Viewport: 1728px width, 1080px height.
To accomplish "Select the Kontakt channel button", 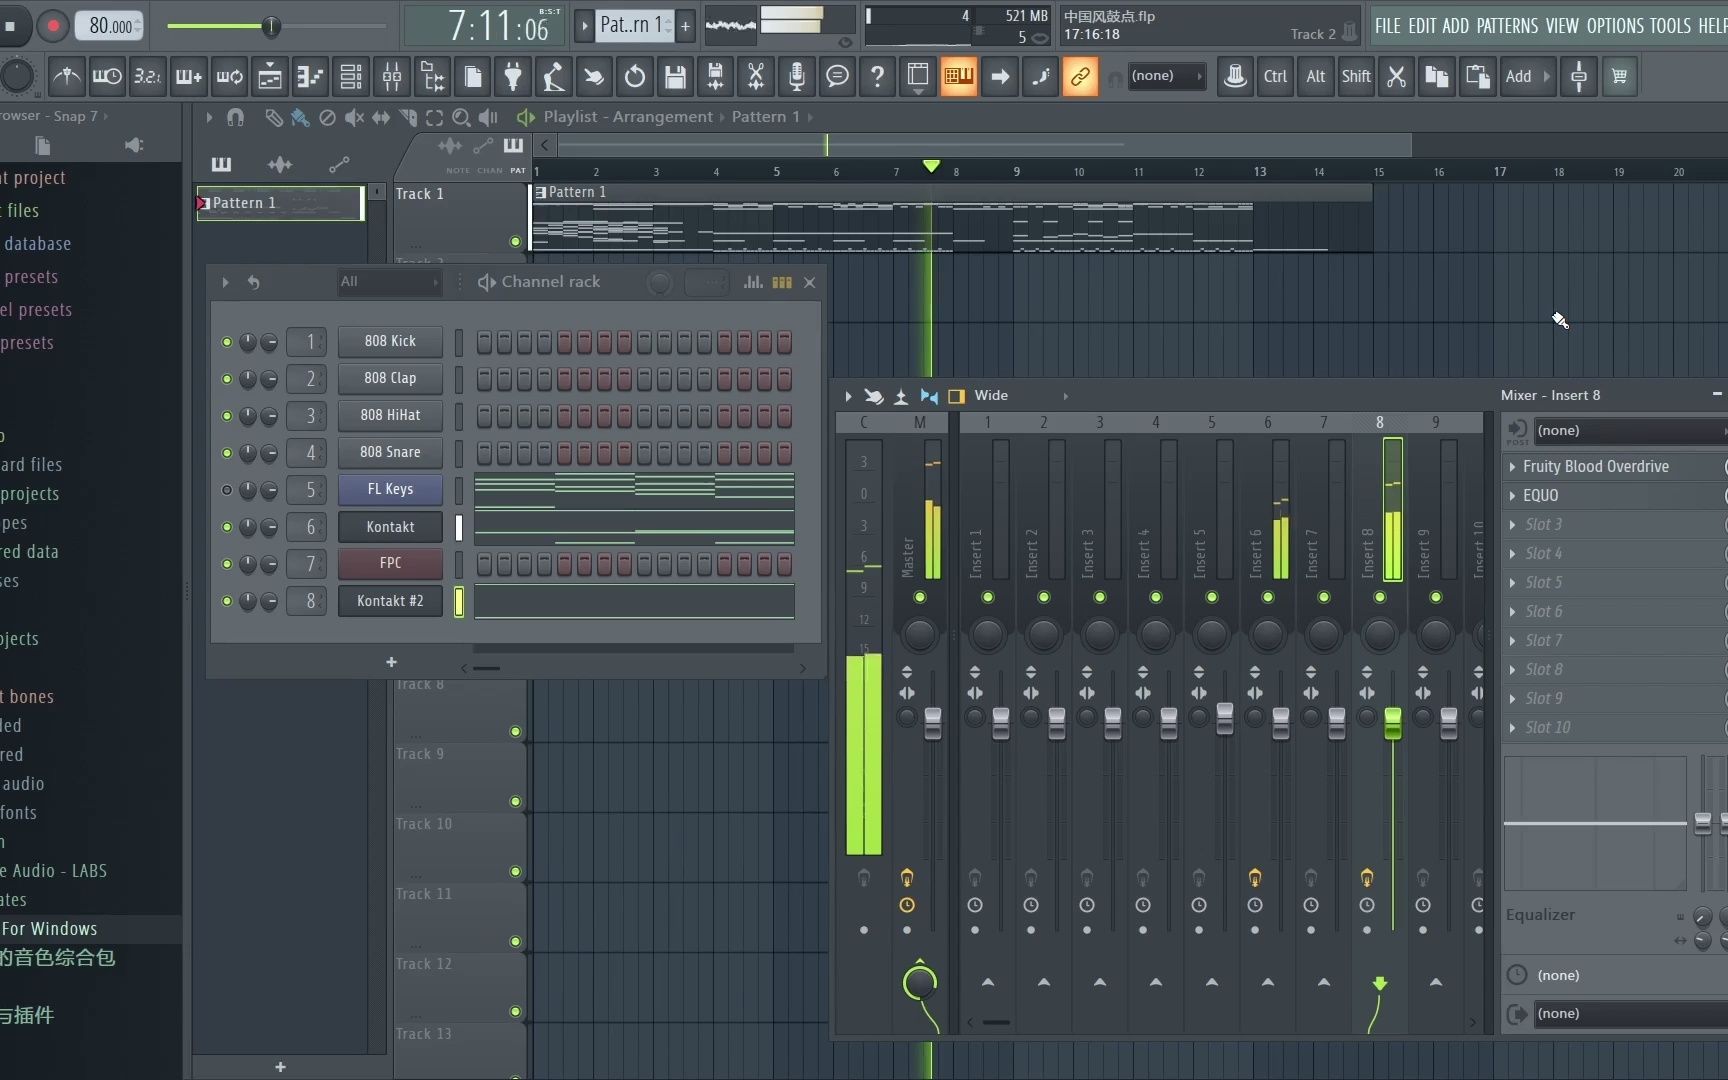I will coord(390,527).
